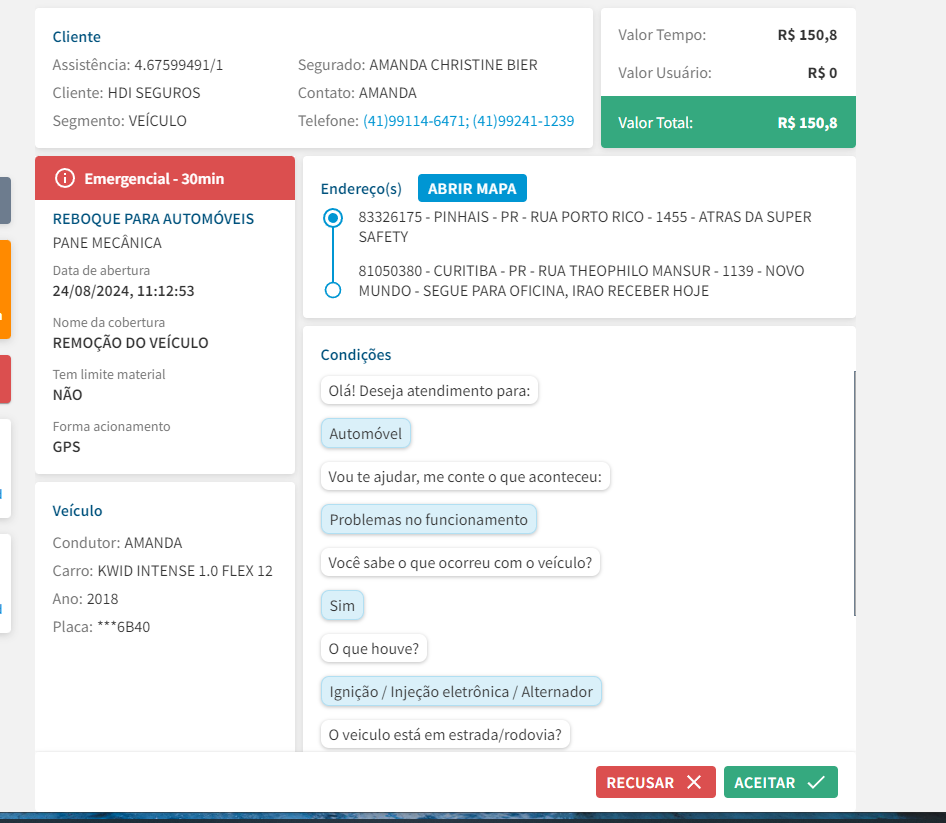Click Contato value AMANDA
Image resolution: width=946 pixels, height=823 pixels.
click(387, 93)
